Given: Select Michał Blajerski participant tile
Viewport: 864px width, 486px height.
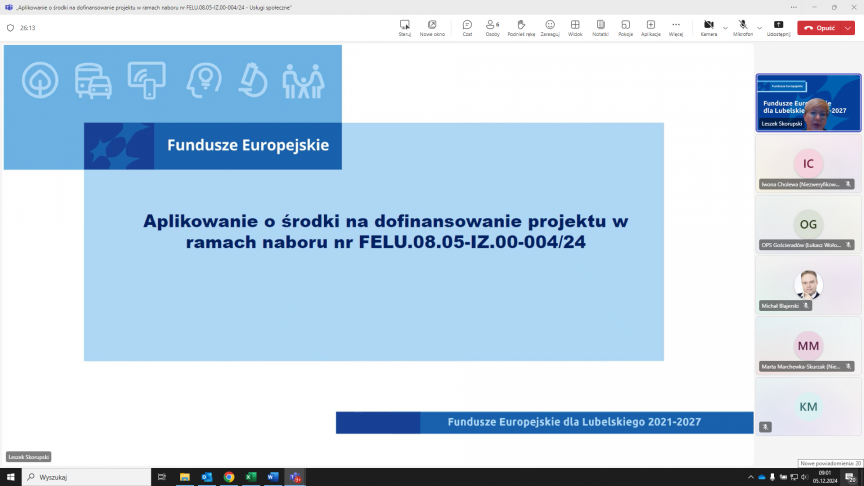Looking at the screenshot, I should pyautogui.click(x=808, y=285).
